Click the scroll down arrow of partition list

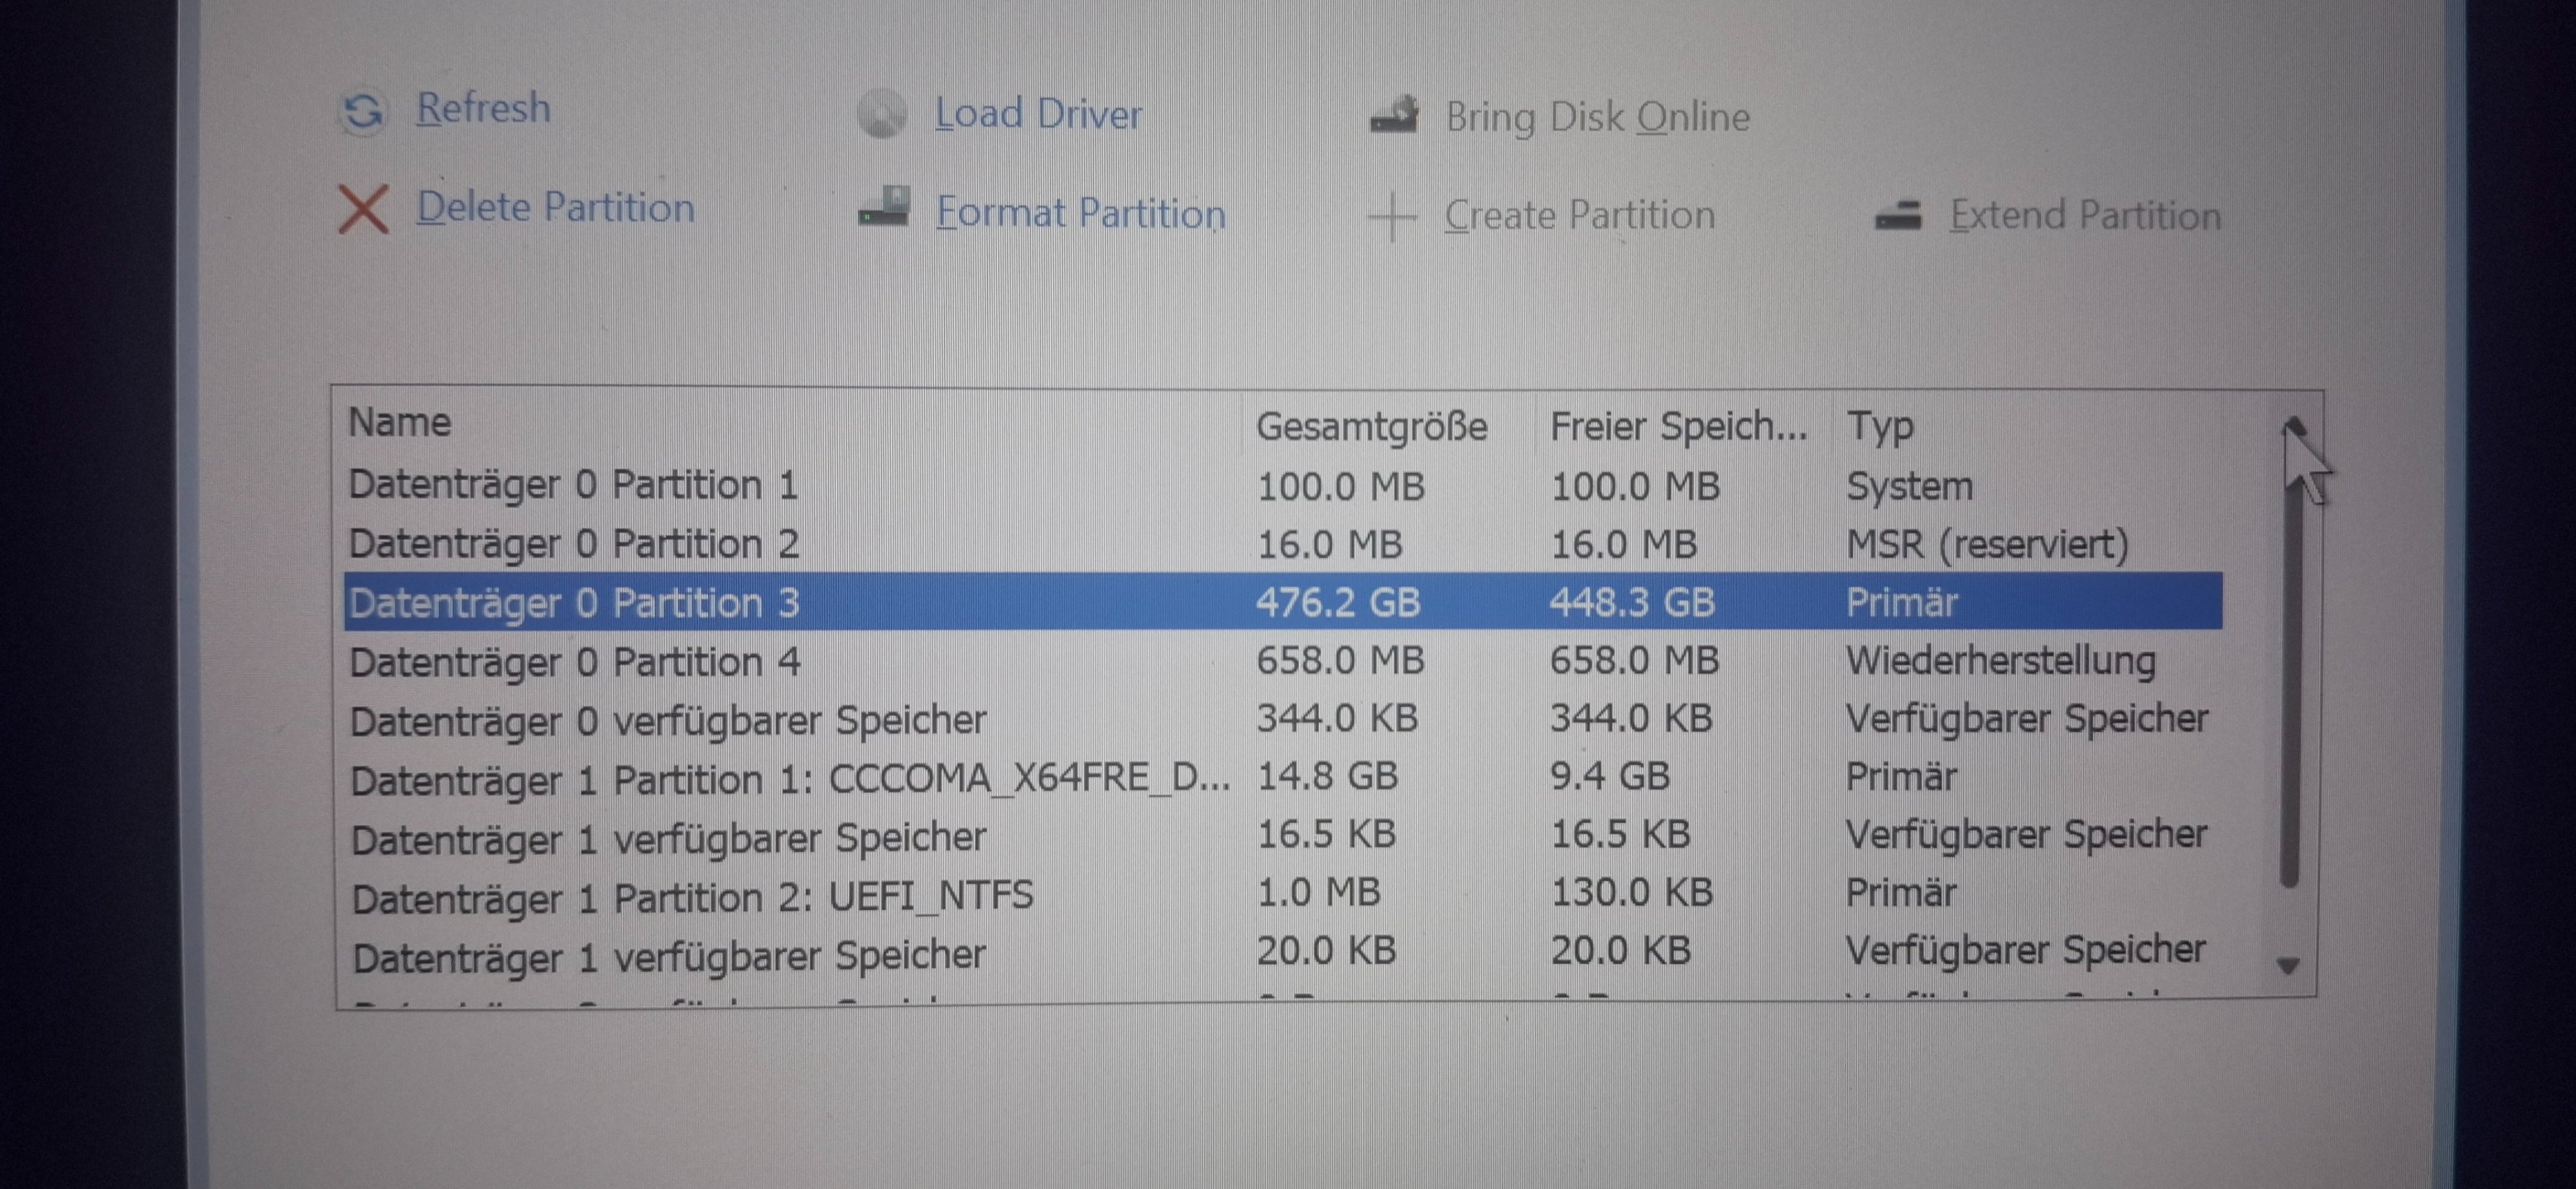[2287, 966]
